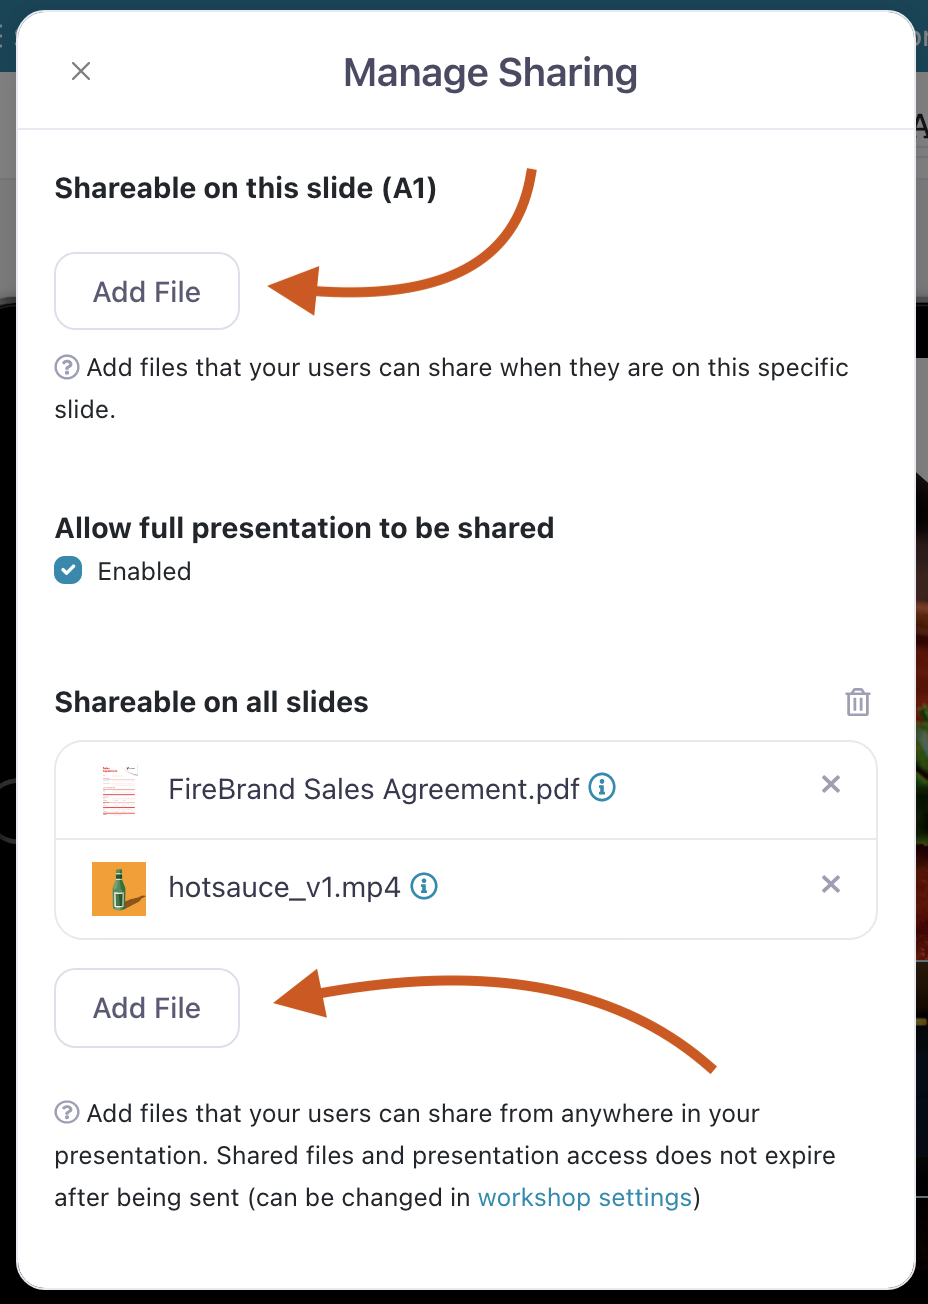The width and height of the screenshot is (928, 1304).
Task: Show info for FireBrand Sales Agreement.pdf
Action: [602, 788]
